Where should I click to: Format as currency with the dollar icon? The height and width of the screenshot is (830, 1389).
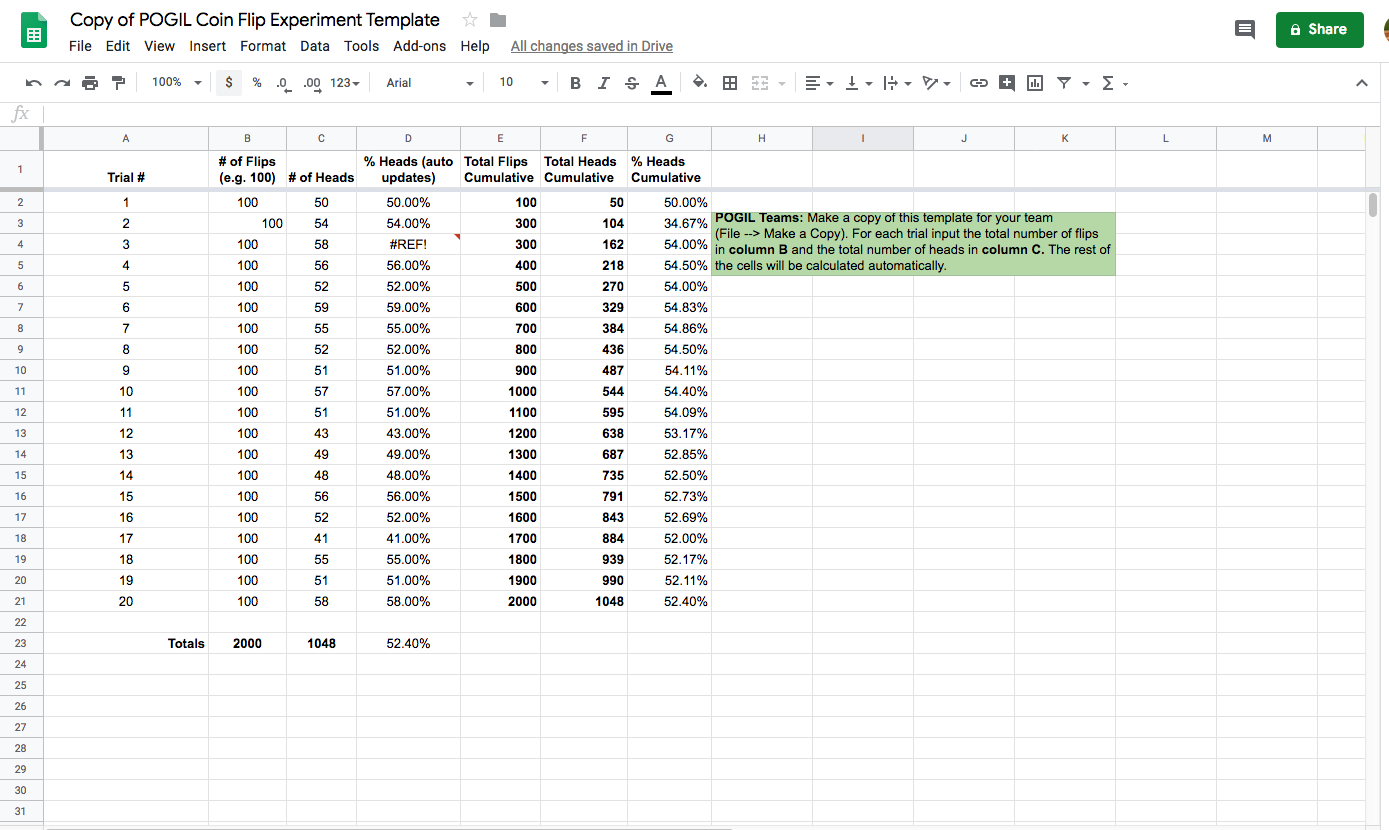point(229,83)
